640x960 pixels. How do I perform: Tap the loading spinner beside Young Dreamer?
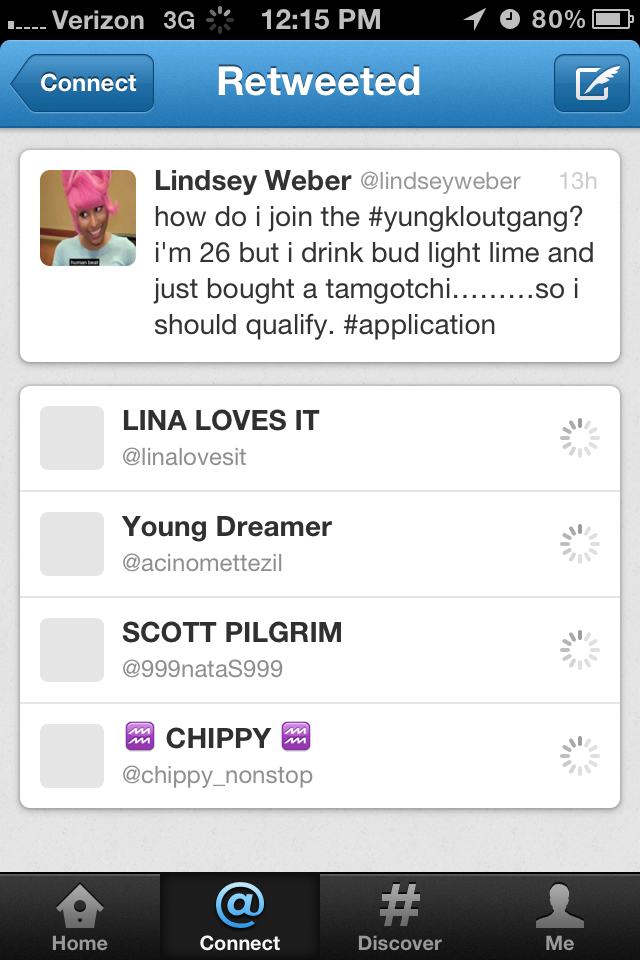(579, 544)
